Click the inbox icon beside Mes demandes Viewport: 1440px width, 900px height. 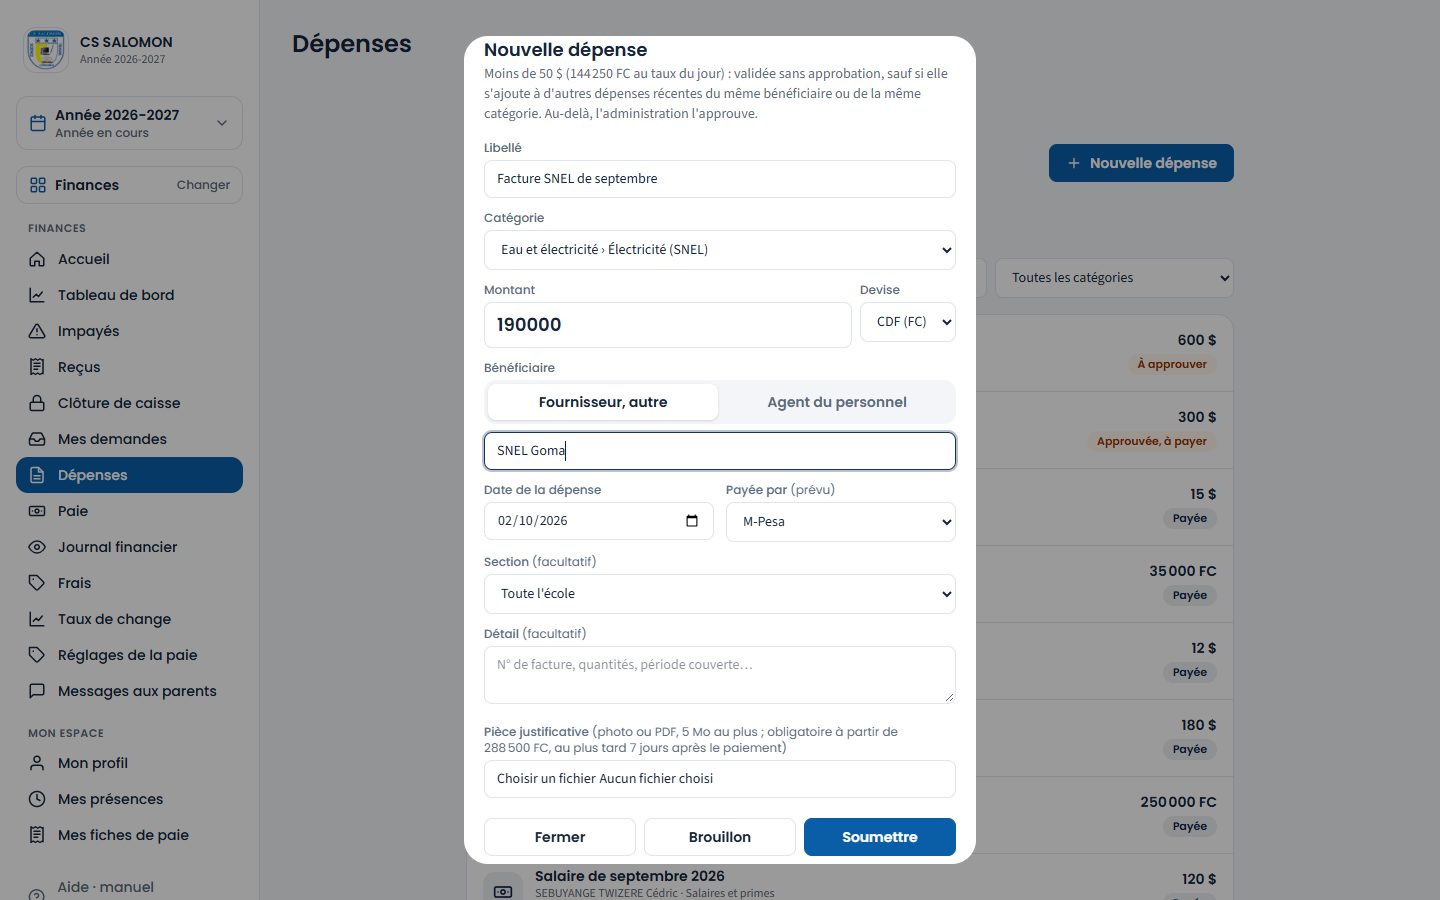click(x=37, y=439)
